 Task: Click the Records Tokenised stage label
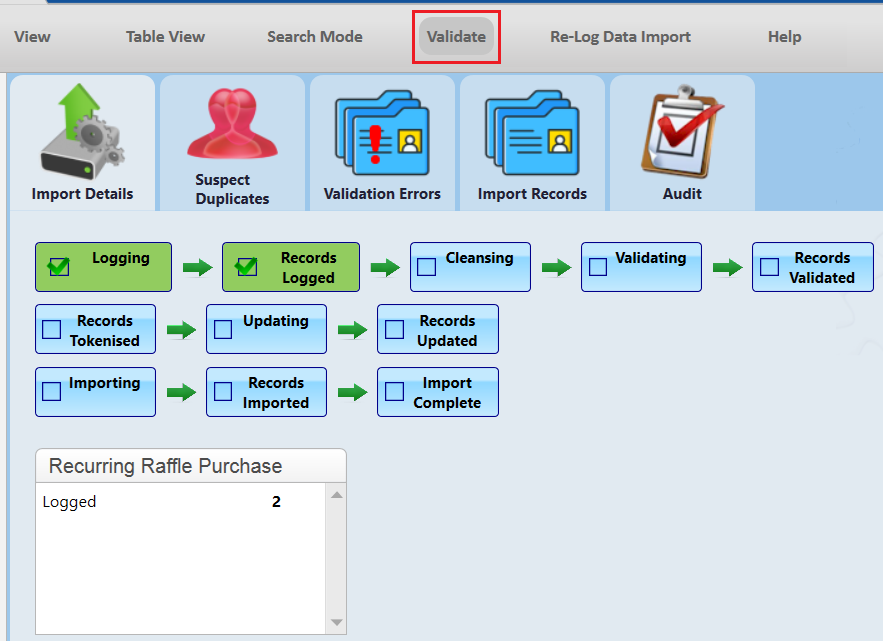pos(105,331)
